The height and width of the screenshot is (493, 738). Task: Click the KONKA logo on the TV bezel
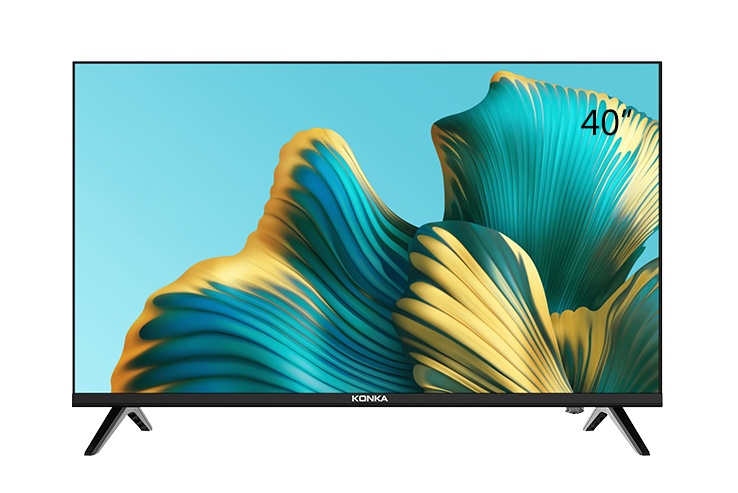point(369,399)
